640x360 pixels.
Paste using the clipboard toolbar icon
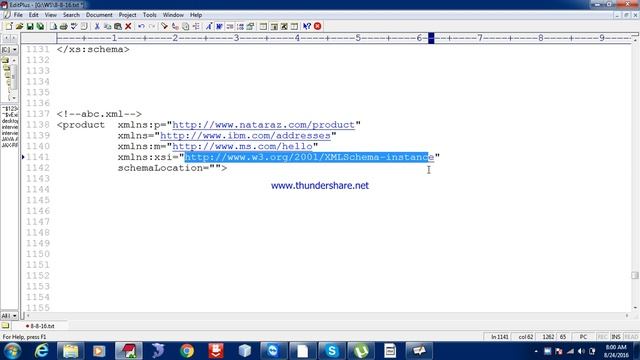118,27
